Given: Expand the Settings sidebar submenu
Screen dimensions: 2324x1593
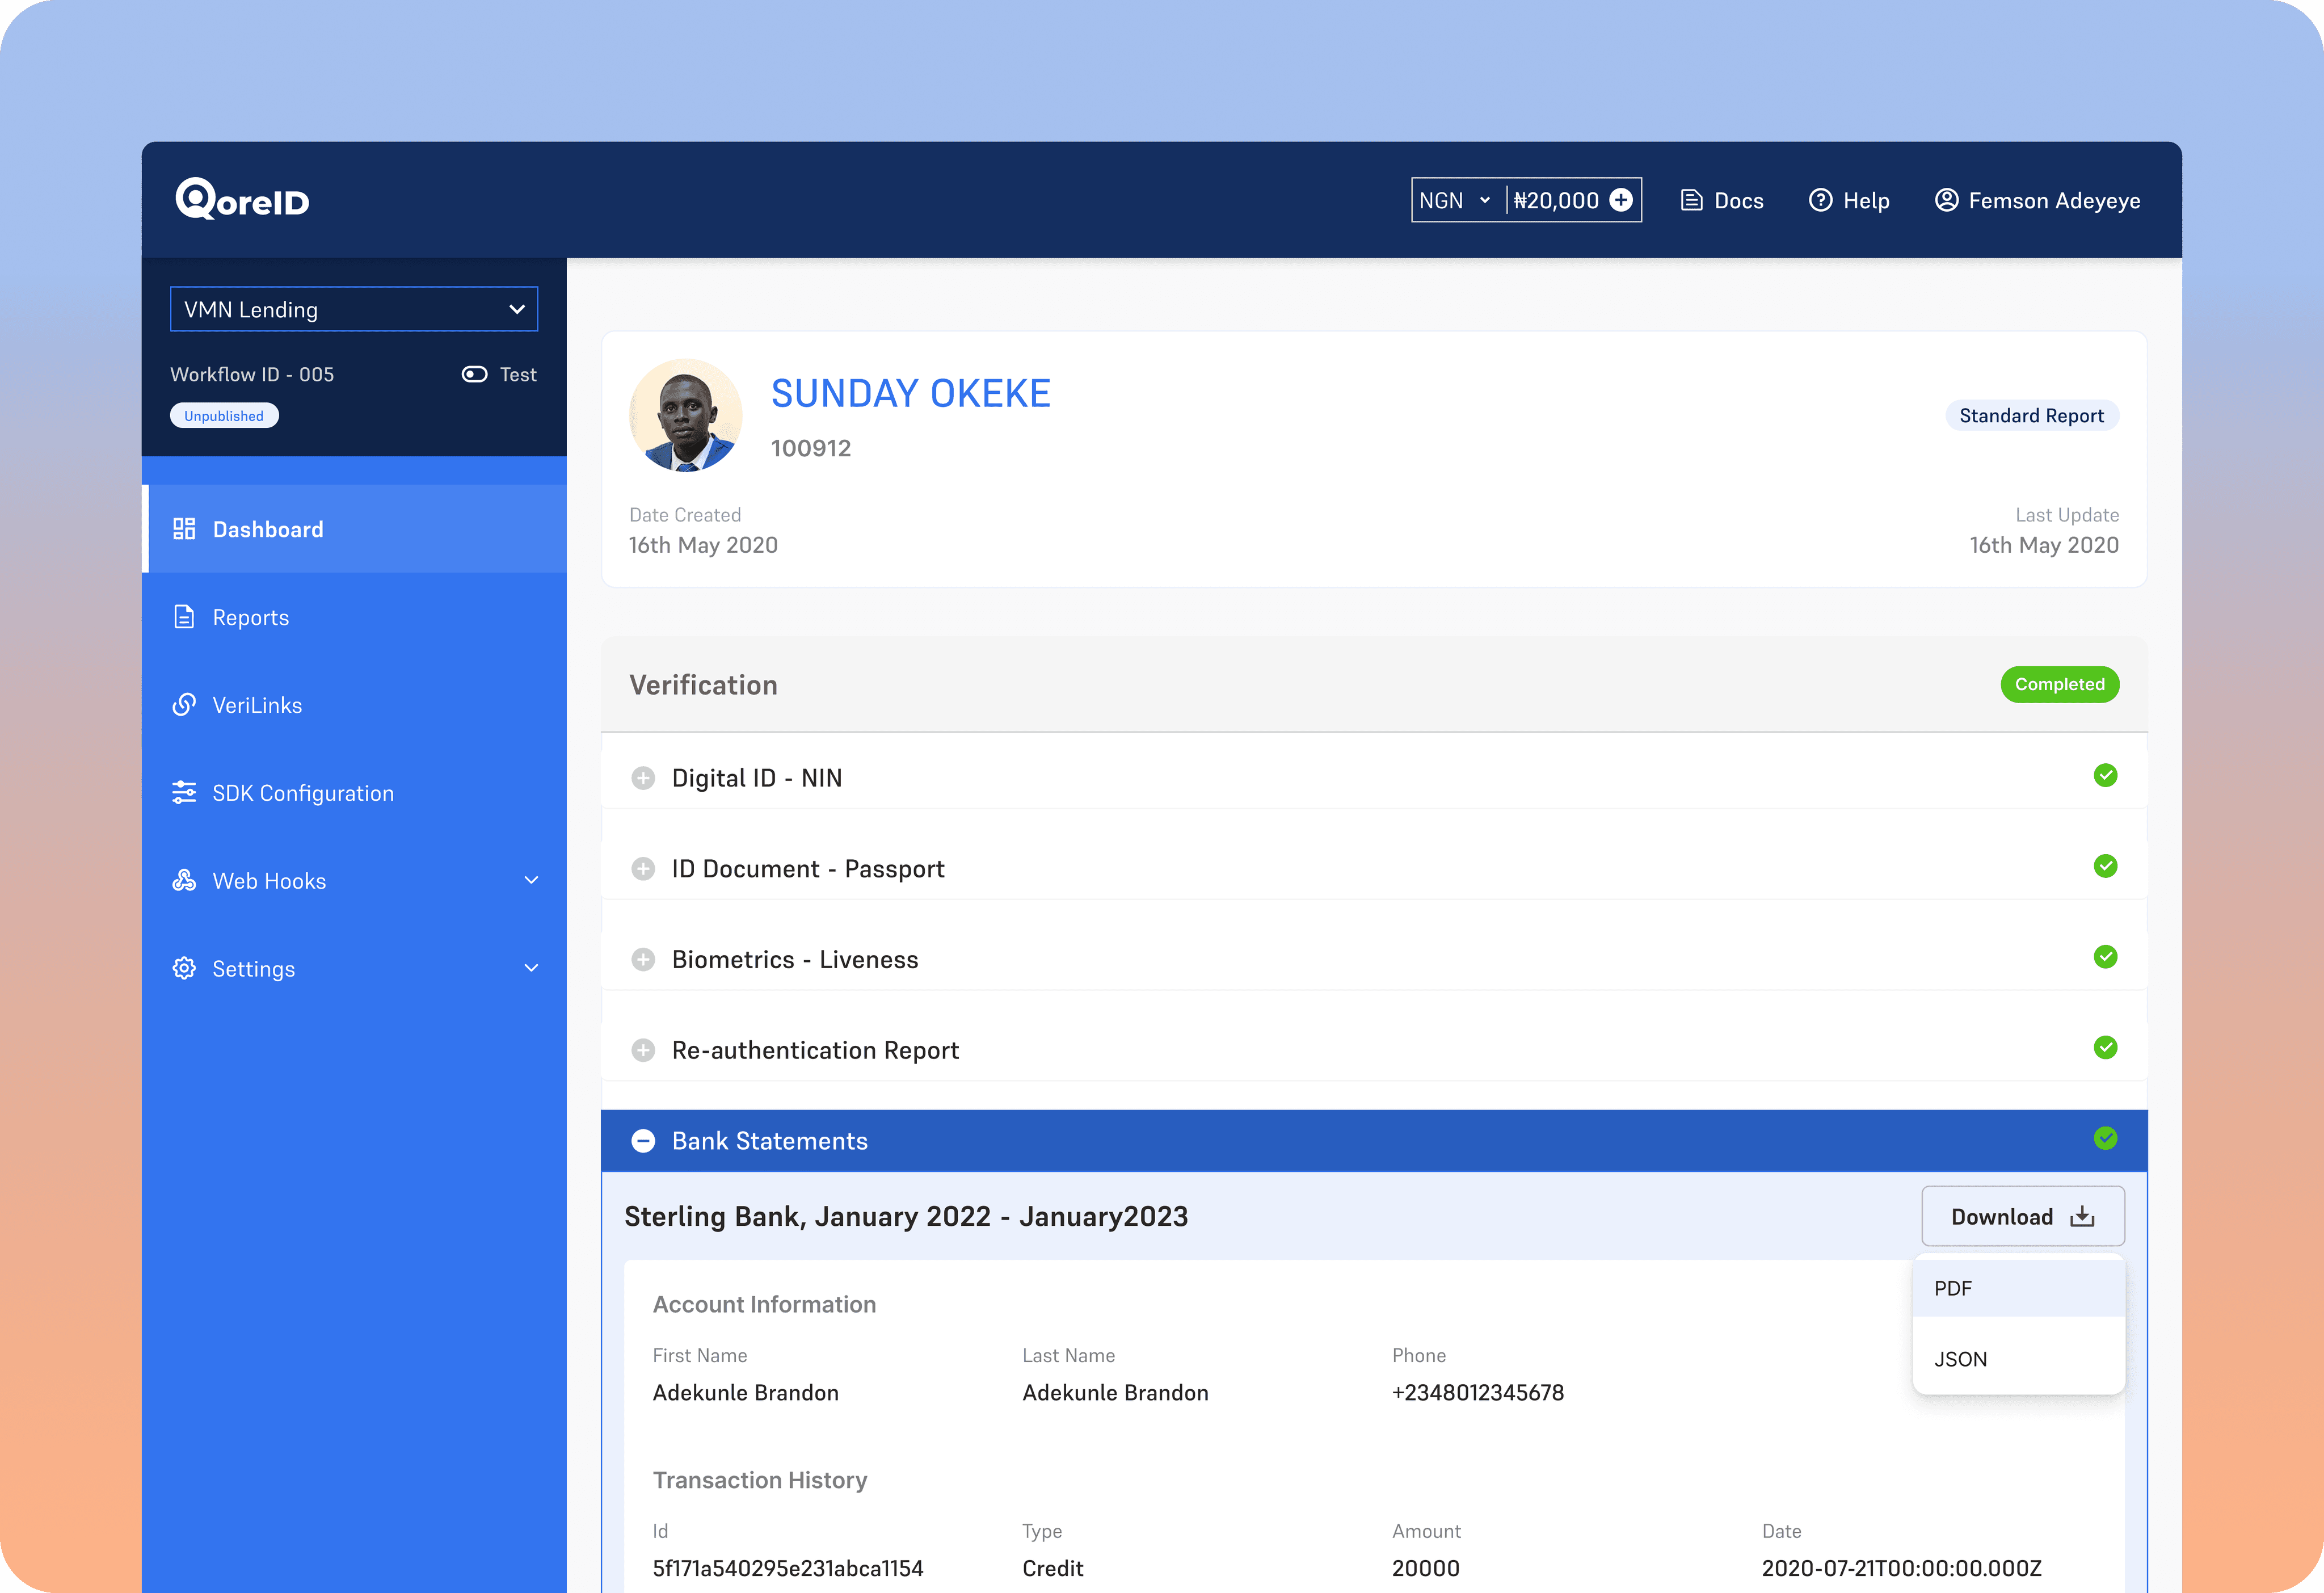Looking at the screenshot, I should point(531,968).
